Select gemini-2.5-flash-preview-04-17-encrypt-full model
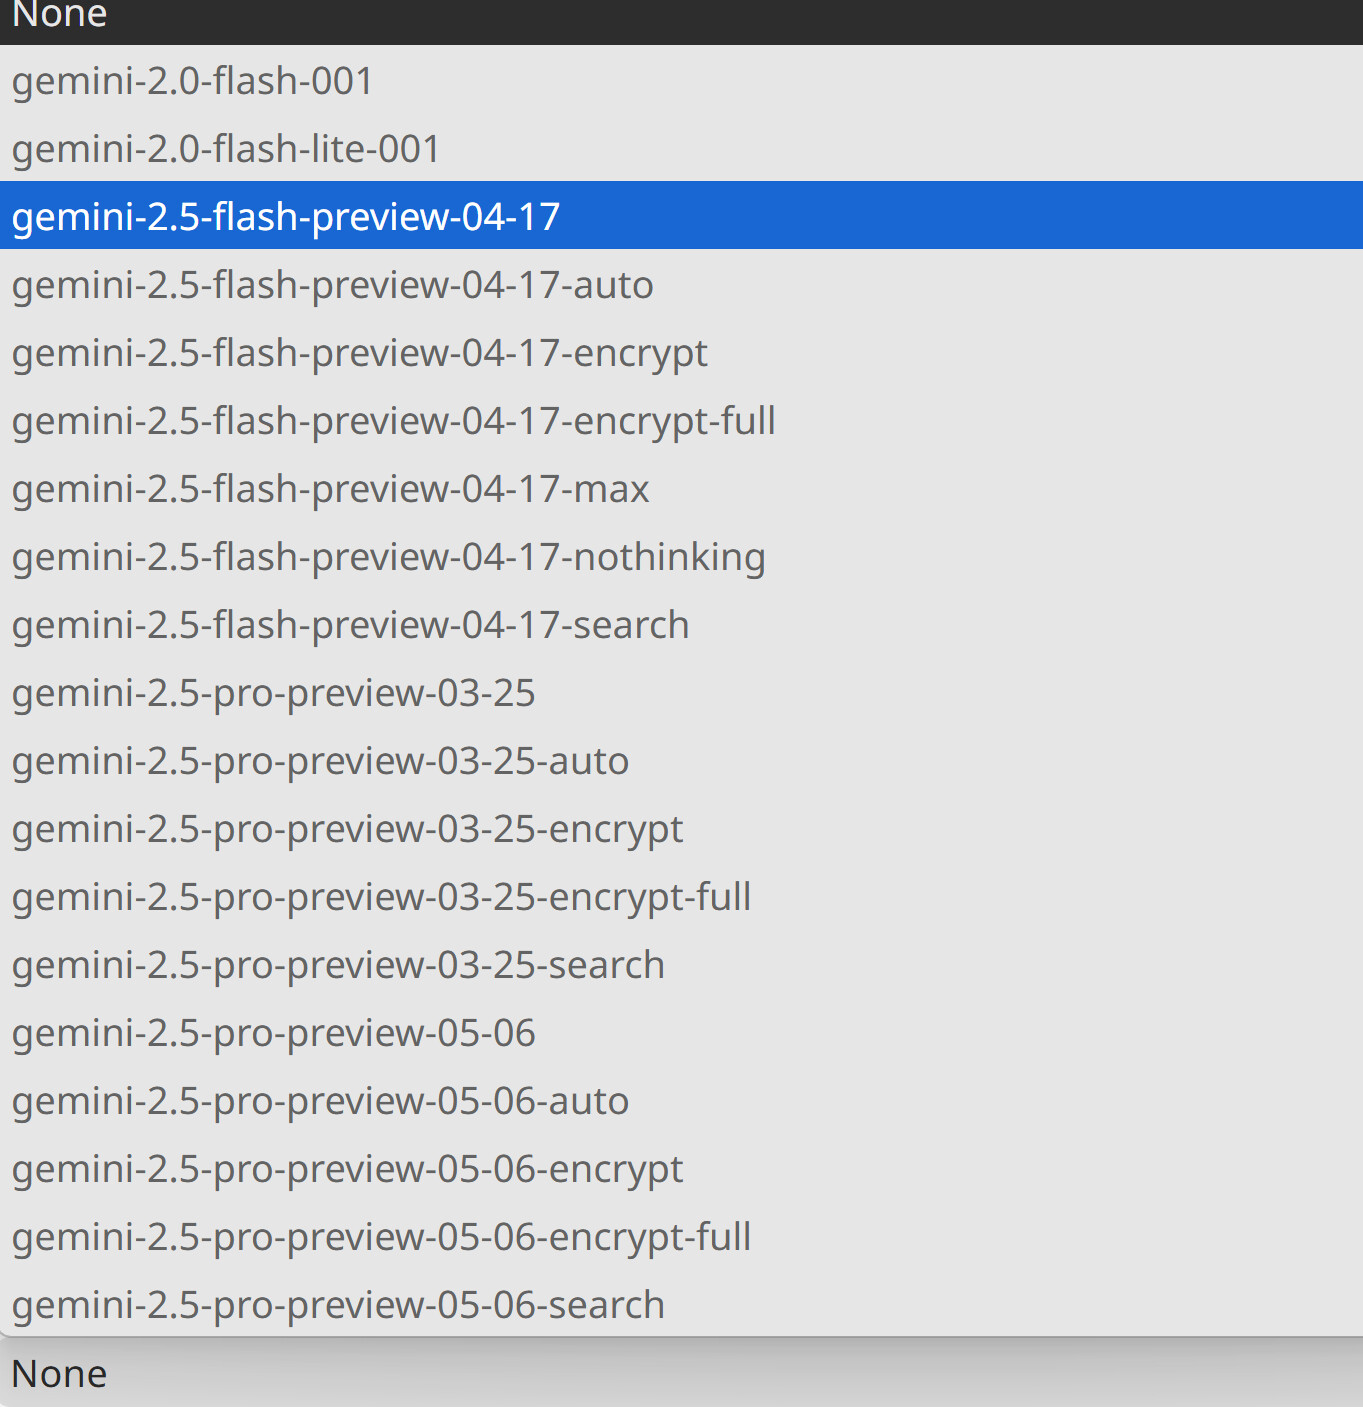The image size is (1363, 1407). pos(393,421)
